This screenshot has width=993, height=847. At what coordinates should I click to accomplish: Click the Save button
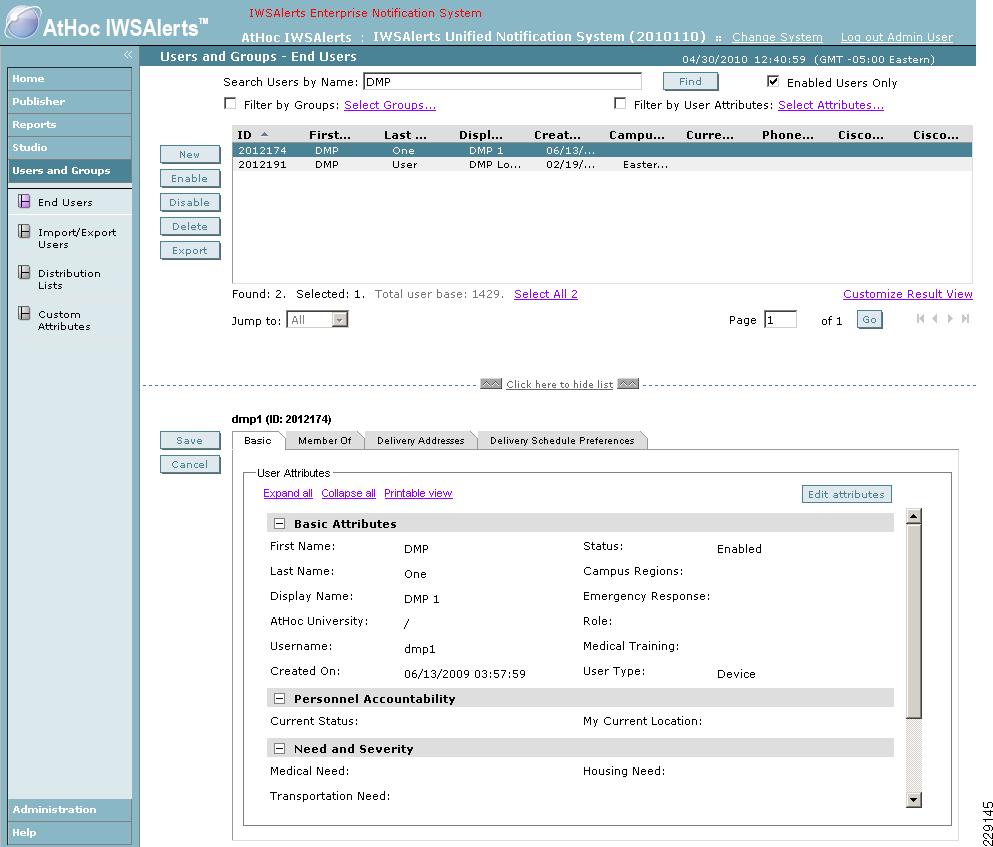pyautogui.click(x=190, y=440)
